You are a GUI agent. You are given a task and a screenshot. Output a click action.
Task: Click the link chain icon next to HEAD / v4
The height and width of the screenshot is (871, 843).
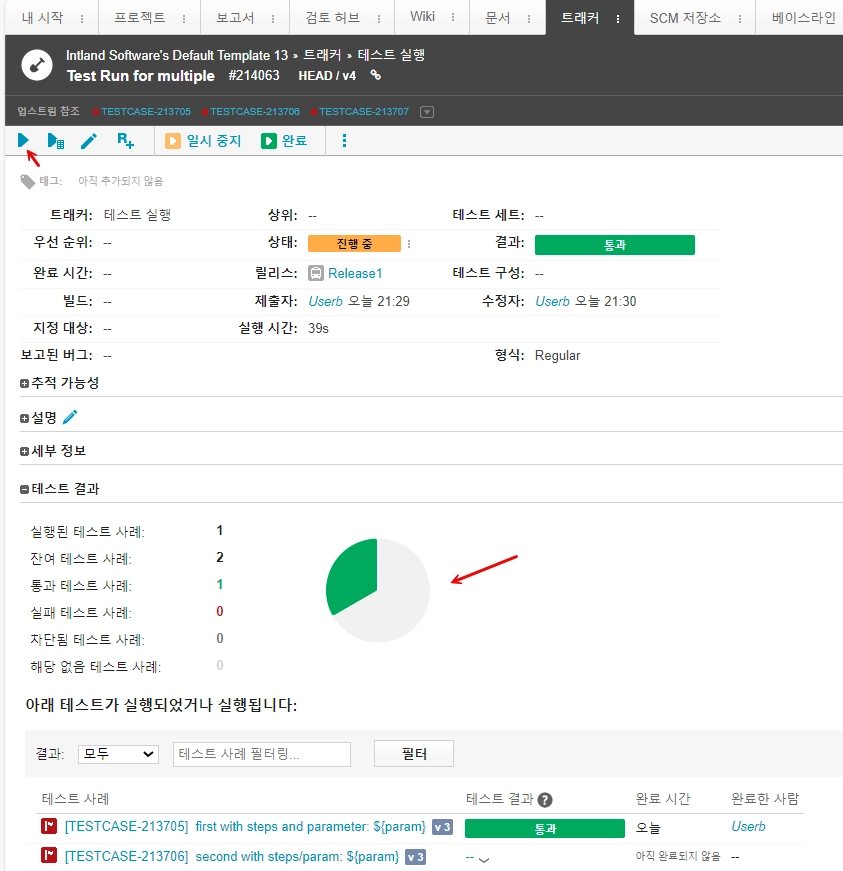click(376, 75)
